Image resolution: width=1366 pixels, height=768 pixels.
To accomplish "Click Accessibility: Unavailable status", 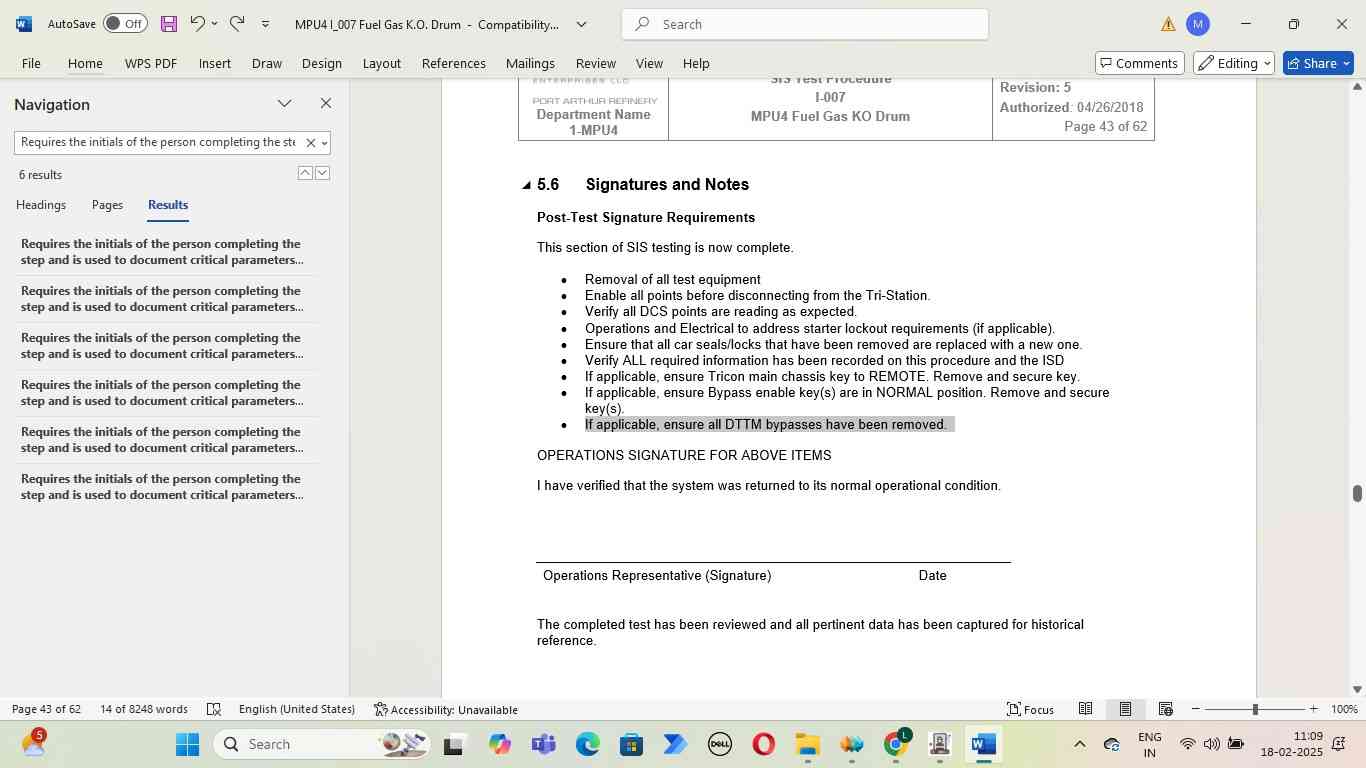I will 446,709.
